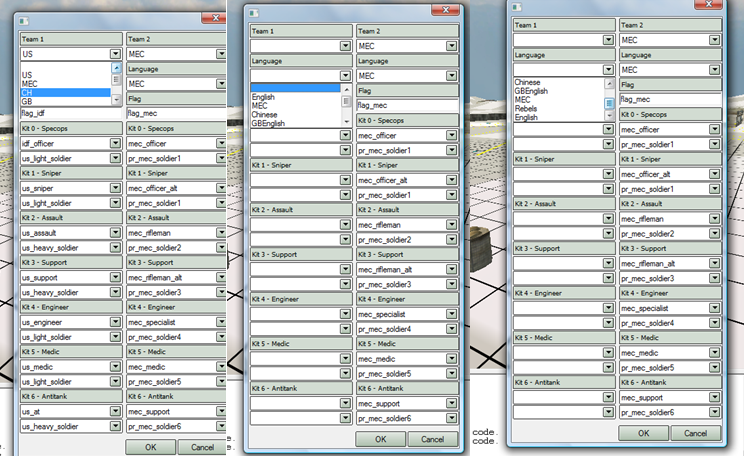Click the title bar icon of the dialog with Team 1 US

point(24,20)
